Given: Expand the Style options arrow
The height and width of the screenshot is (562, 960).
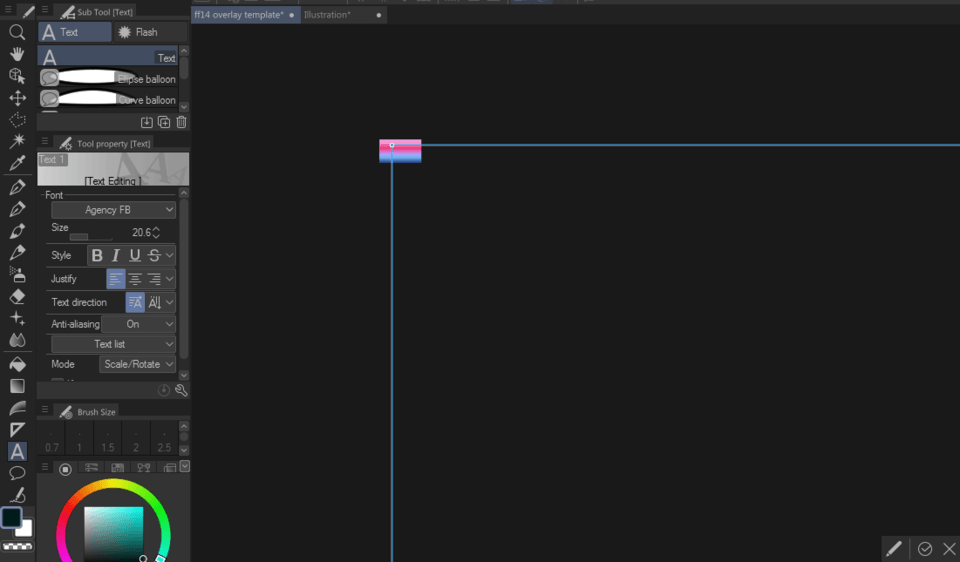Looking at the screenshot, I should point(170,255).
